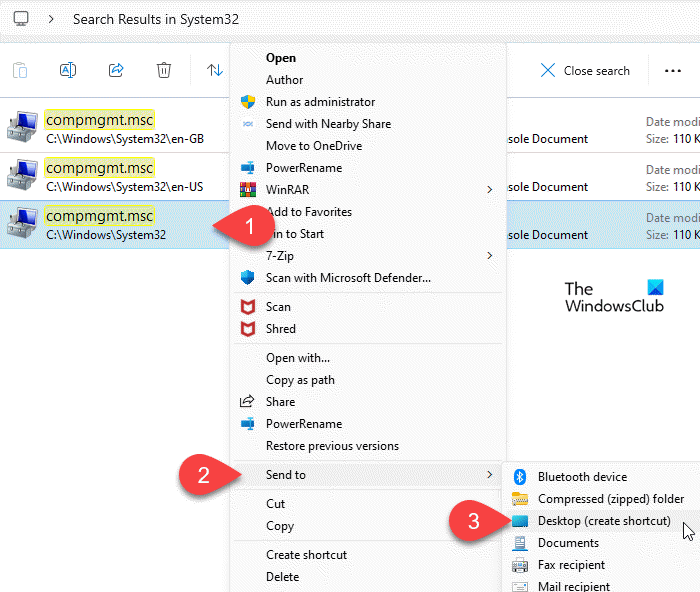Expand the Send to submenu arrow
This screenshot has height=592, width=700.
coord(490,475)
